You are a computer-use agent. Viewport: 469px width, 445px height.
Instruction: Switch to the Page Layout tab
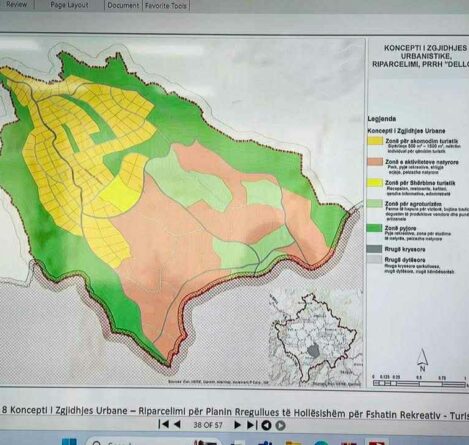[69, 5]
